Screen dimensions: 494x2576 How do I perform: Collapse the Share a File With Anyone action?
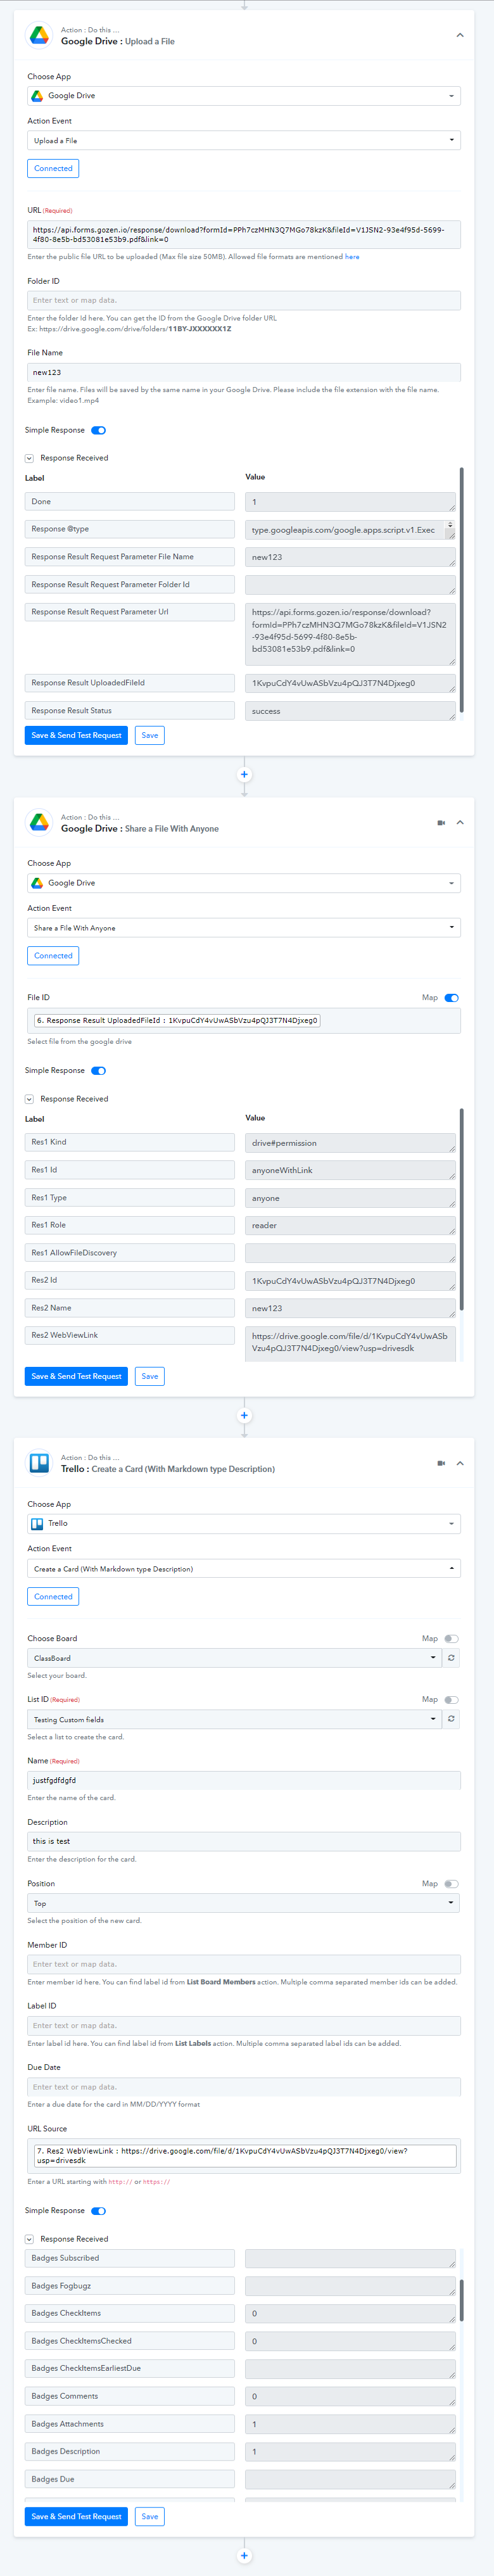[460, 823]
